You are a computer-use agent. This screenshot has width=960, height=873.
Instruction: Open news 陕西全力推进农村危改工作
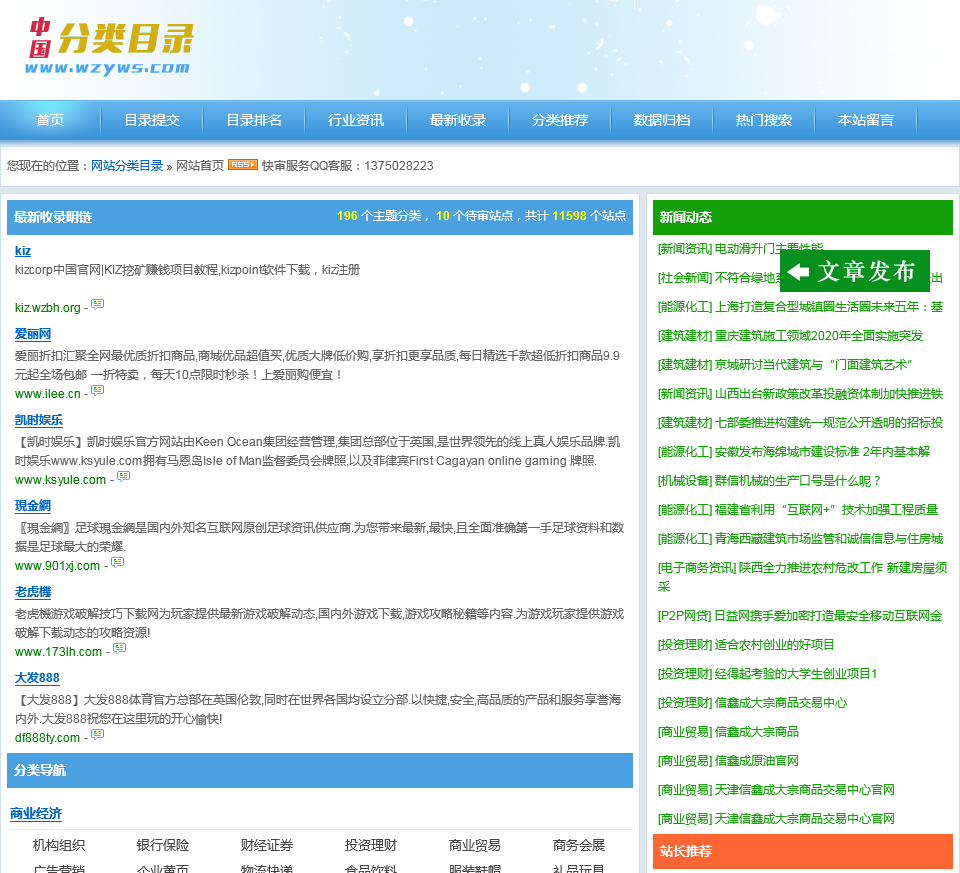803,577
